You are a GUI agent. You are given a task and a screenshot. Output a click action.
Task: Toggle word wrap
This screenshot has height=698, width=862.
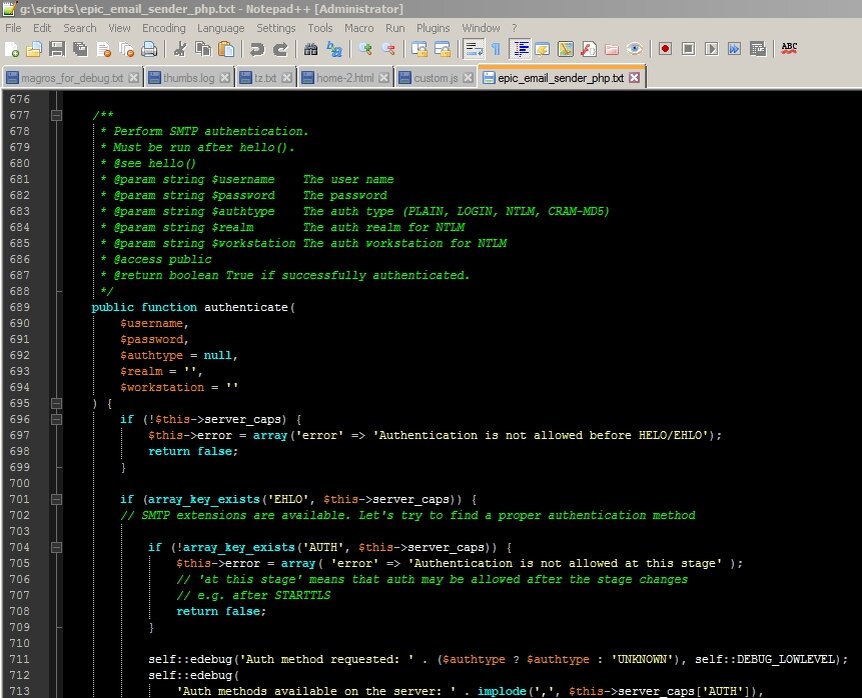pos(474,47)
